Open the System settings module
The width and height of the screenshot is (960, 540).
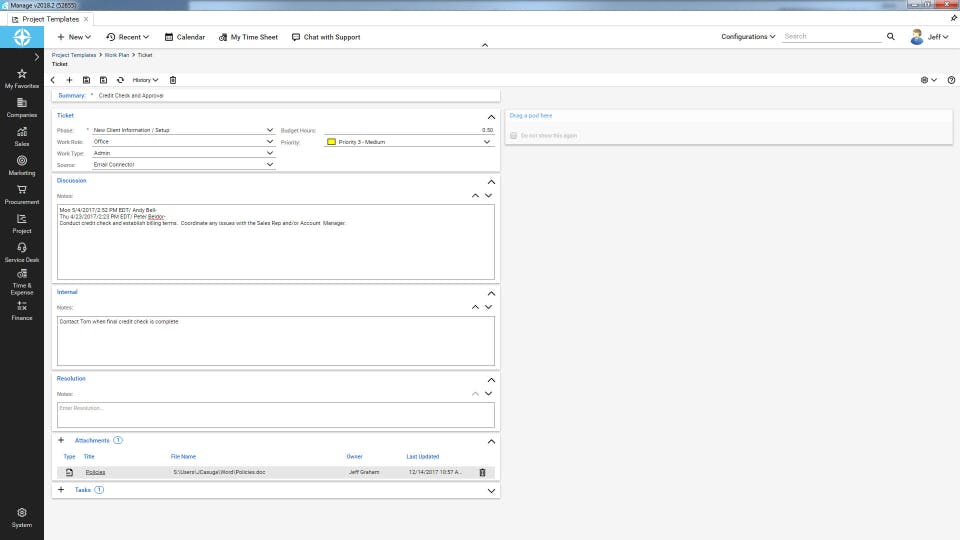[21, 517]
